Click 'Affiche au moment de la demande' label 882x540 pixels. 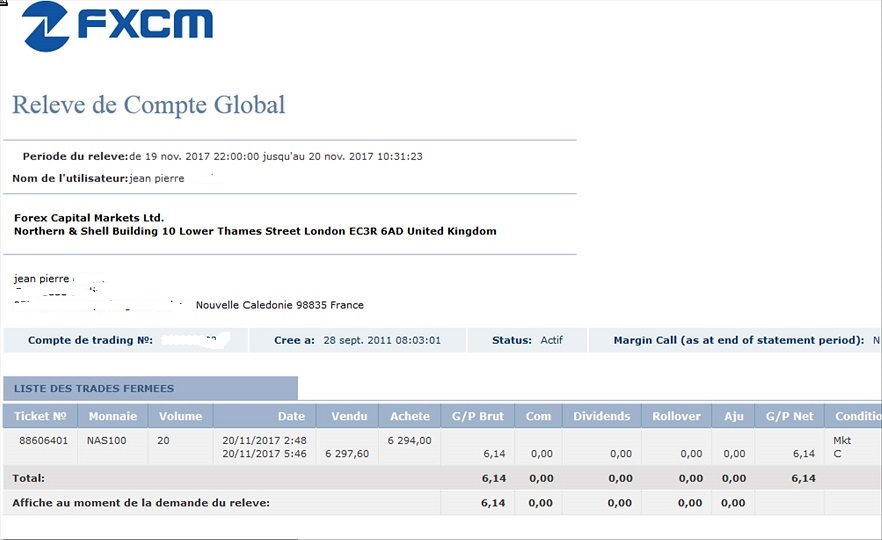pos(141,503)
